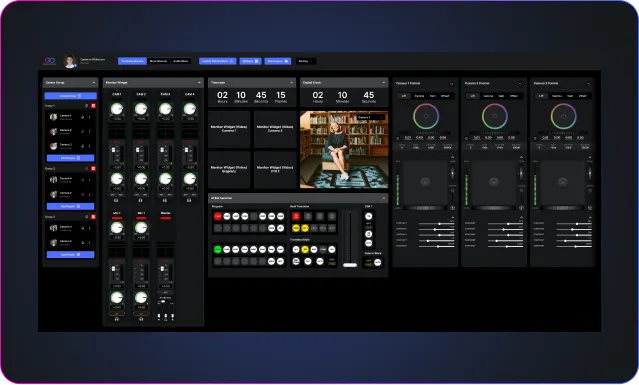Click the Camera 1 color wheel
This screenshot has height=385, width=639.
(426, 117)
